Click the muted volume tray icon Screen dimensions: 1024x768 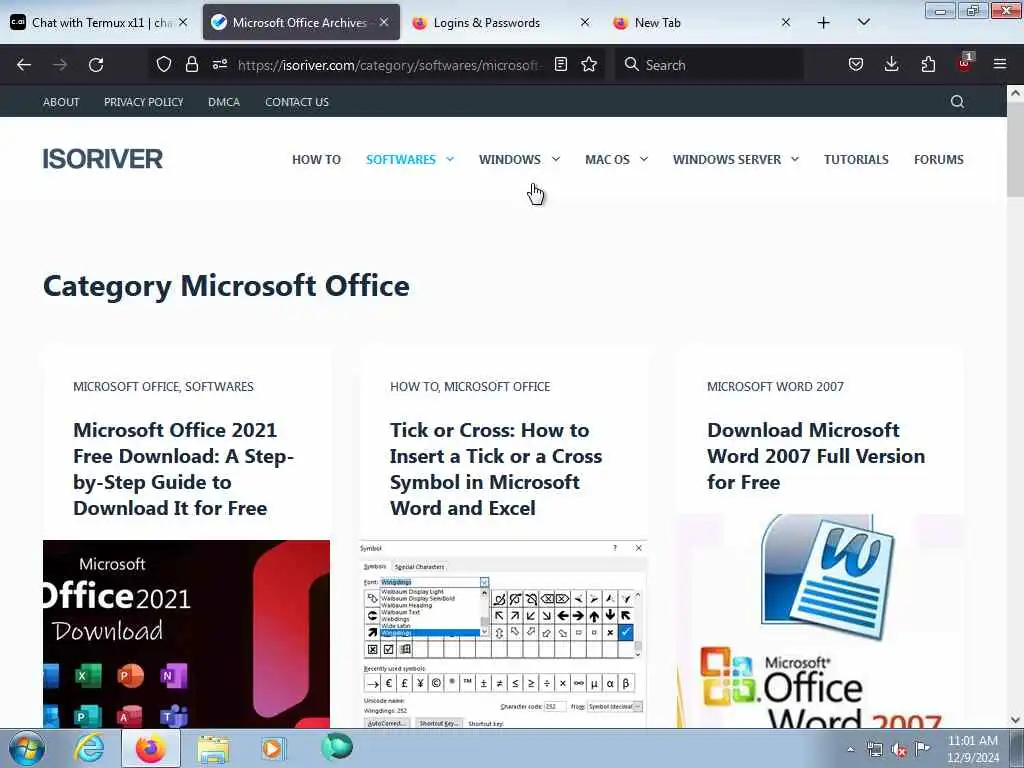[899, 749]
